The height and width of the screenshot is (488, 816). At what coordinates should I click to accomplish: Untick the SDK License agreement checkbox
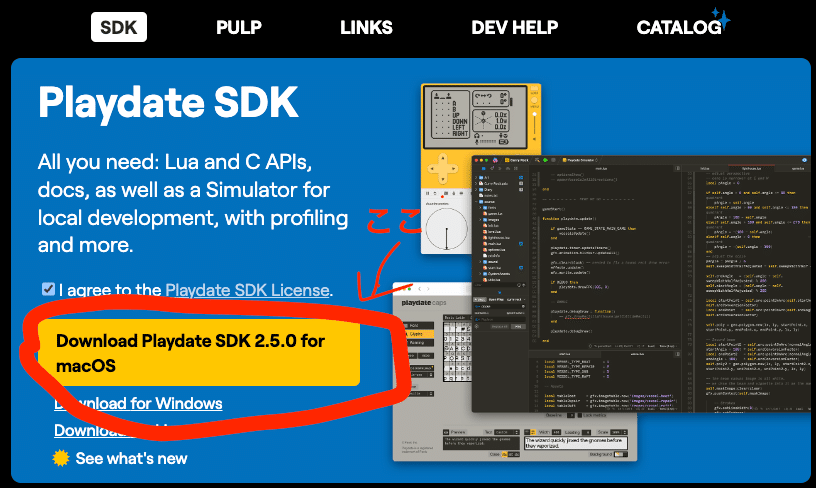[x=48, y=289]
